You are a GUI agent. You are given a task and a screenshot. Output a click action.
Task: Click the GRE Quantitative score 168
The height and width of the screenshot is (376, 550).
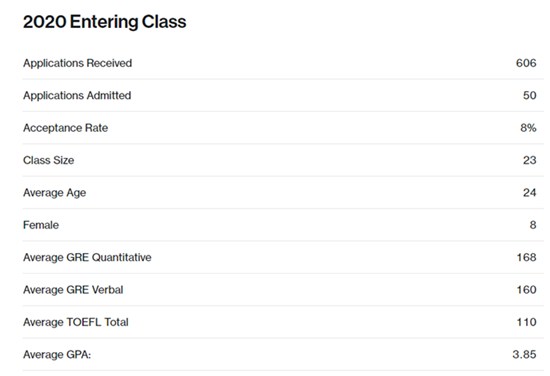point(526,257)
